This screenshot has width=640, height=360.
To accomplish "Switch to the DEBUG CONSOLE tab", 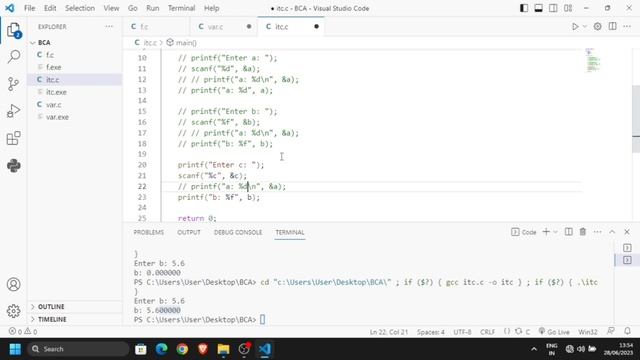I will 238,232.
